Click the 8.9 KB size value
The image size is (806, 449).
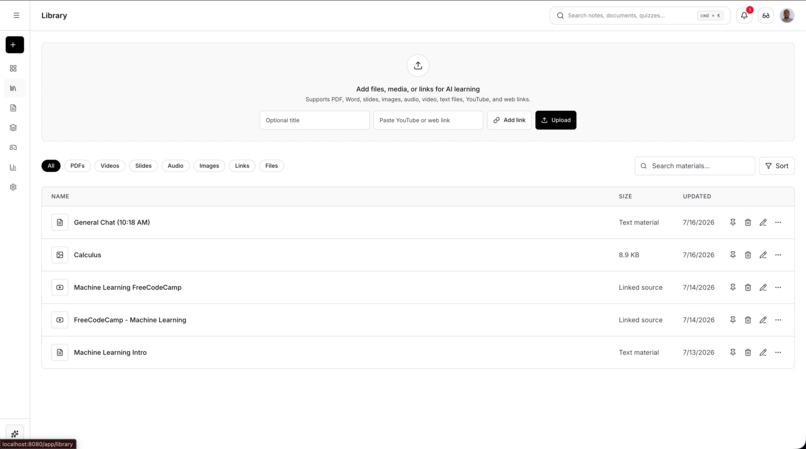point(629,255)
